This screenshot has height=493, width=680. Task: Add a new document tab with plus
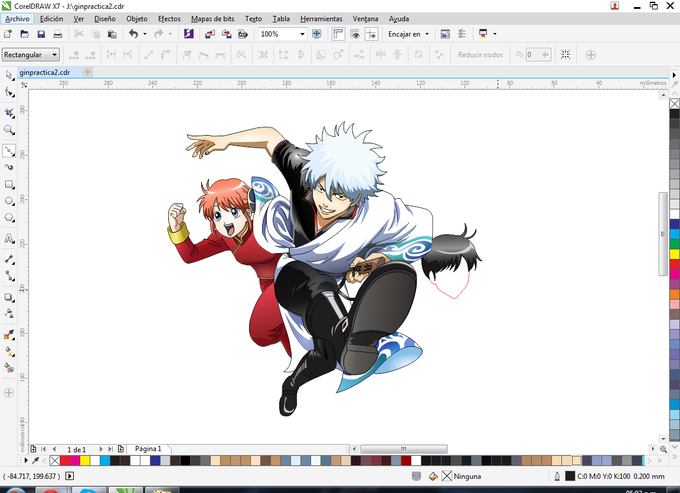point(88,72)
